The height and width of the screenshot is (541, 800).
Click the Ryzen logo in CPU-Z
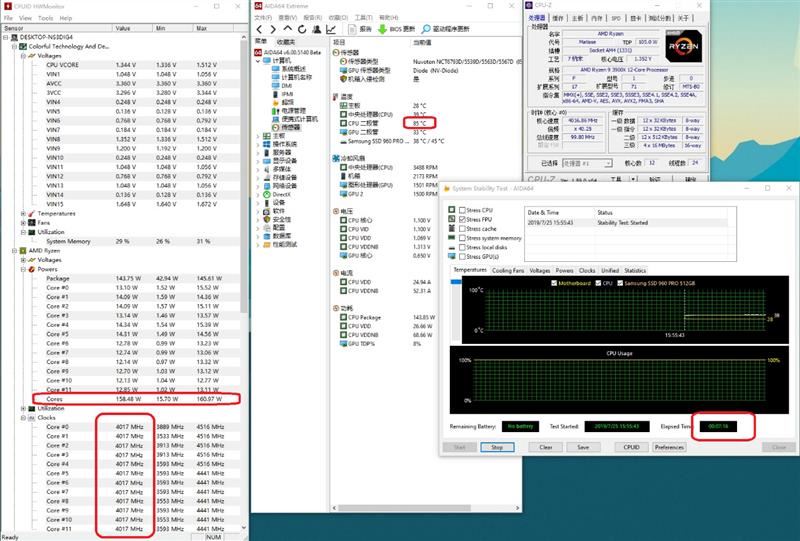coord(684,46)
